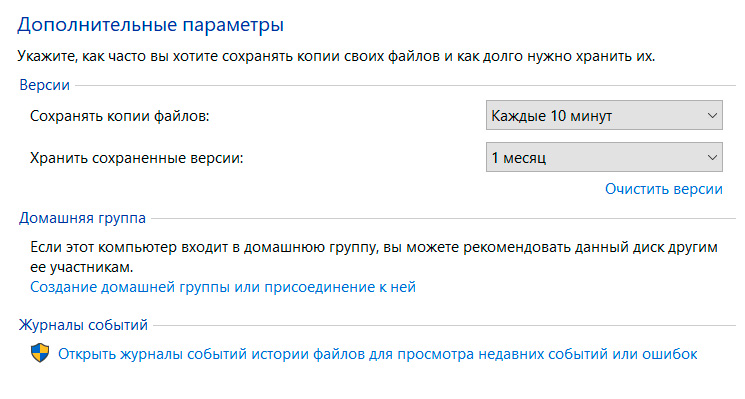Image resolution: width=745 pixels, height=399 pixels.
Task: Click the "Хранить сохраненные версии:" label
Action: 137,158
